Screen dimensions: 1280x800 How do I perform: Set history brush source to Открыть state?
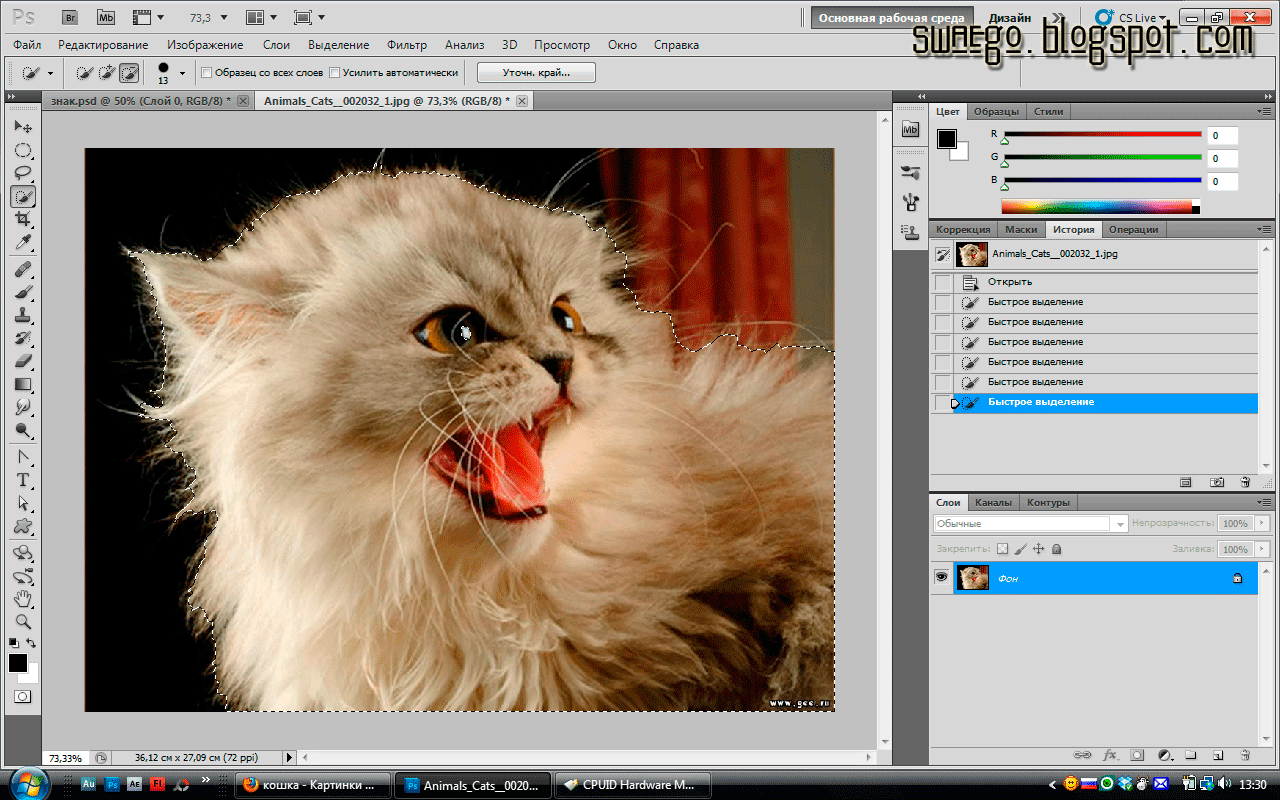click(x=942, y=282)
